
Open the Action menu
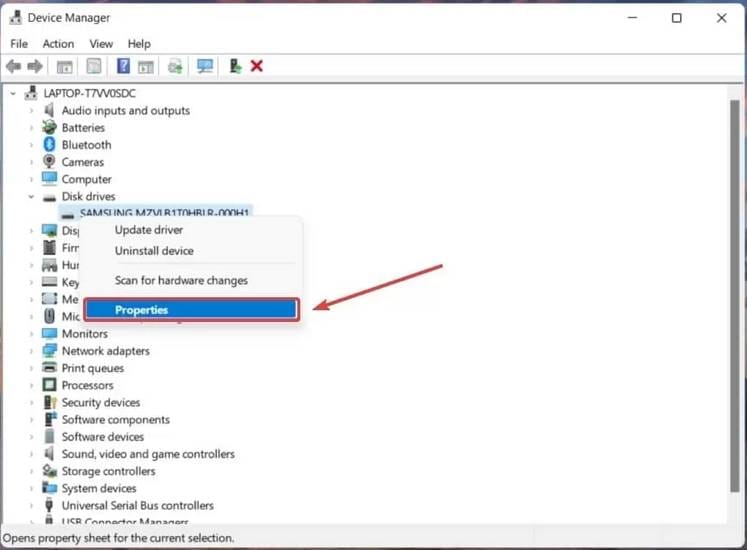click(x=58, y=44)
